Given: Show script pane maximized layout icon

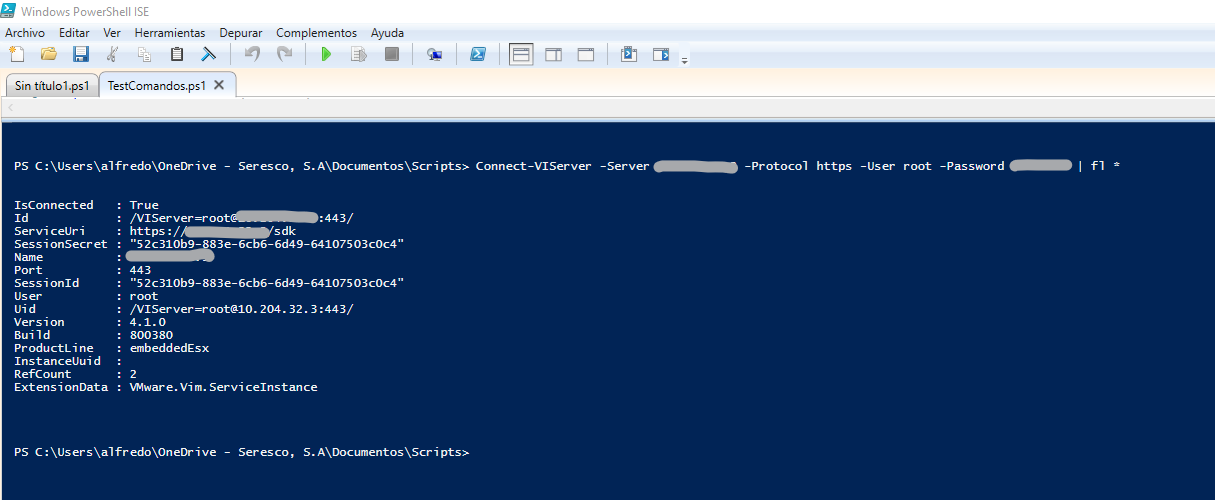Looking at the screenshot, I should [x=586, y=54].
